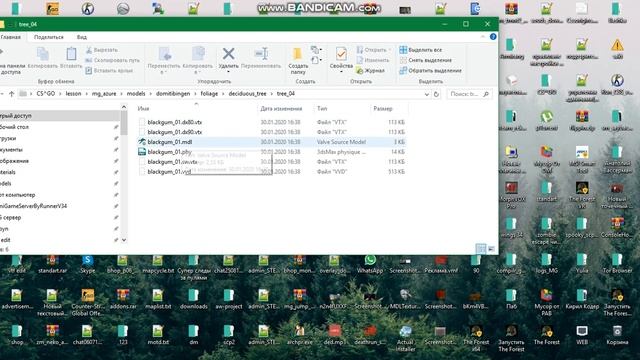Select the WEB desktop icon
The image size is (640, 360).
coord(582,335)
